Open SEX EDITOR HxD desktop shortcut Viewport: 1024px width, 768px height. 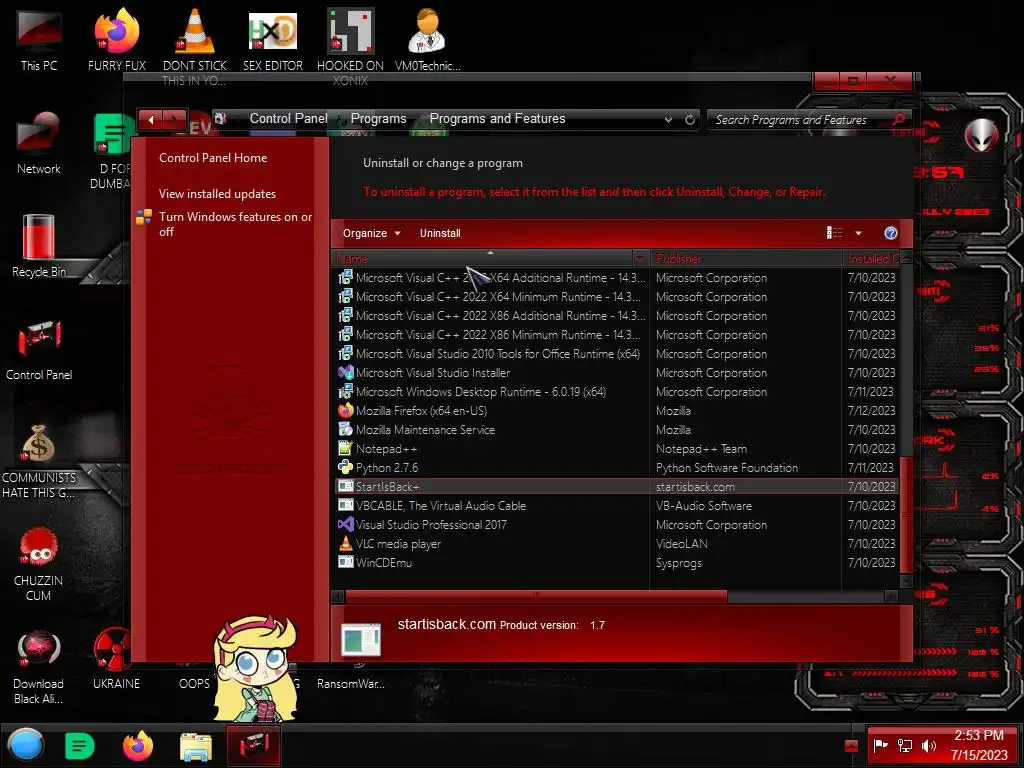(x=272, y=40)
